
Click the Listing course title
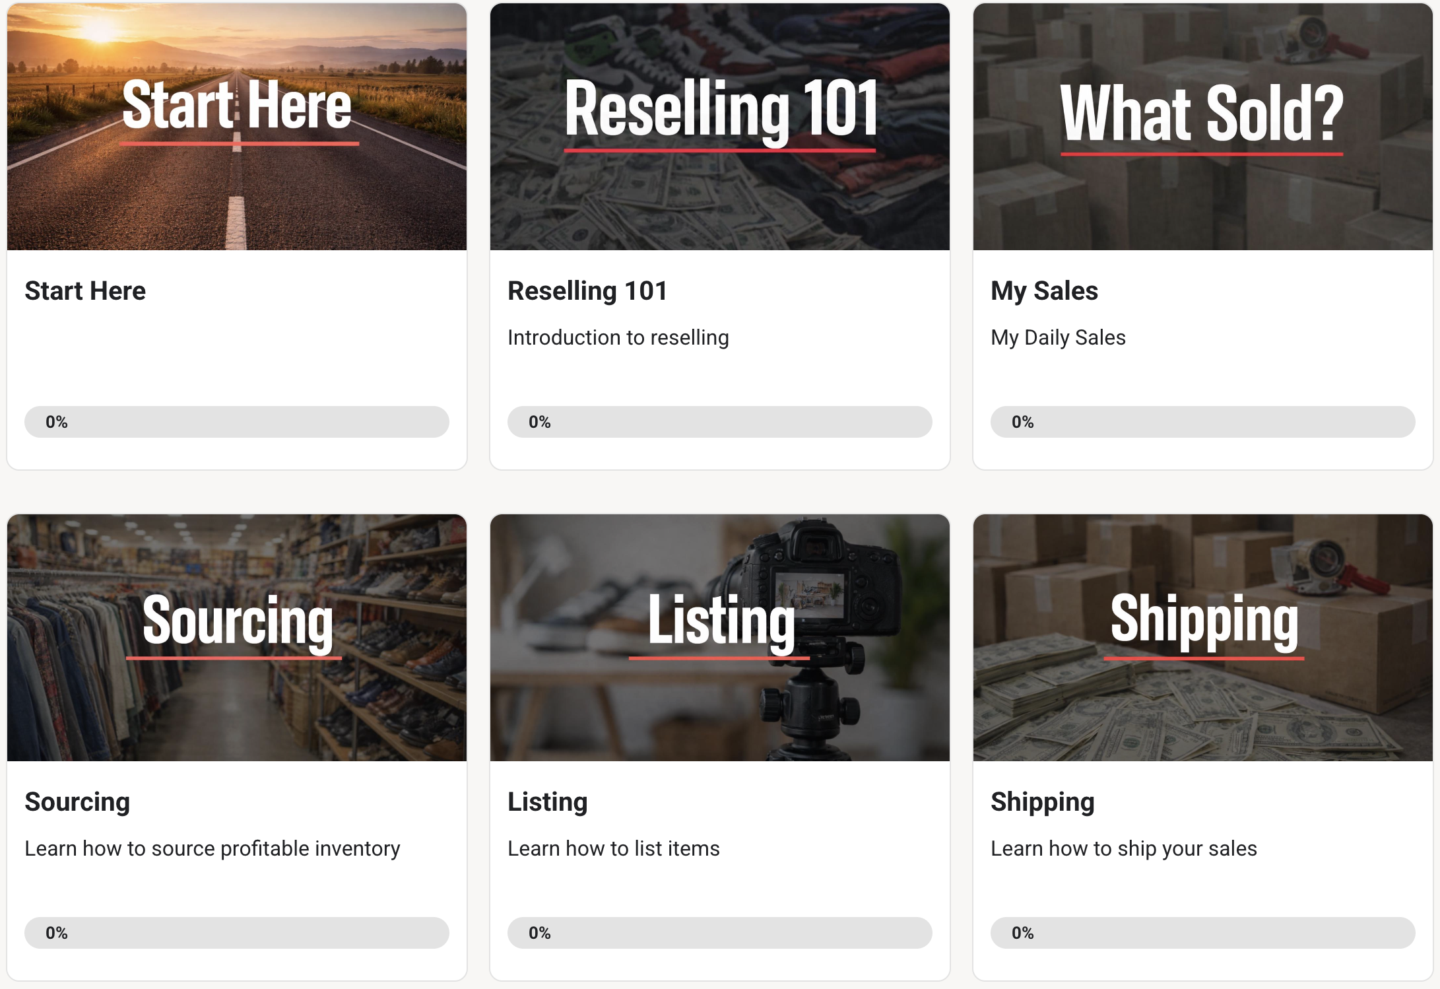[x=547, y=802]
